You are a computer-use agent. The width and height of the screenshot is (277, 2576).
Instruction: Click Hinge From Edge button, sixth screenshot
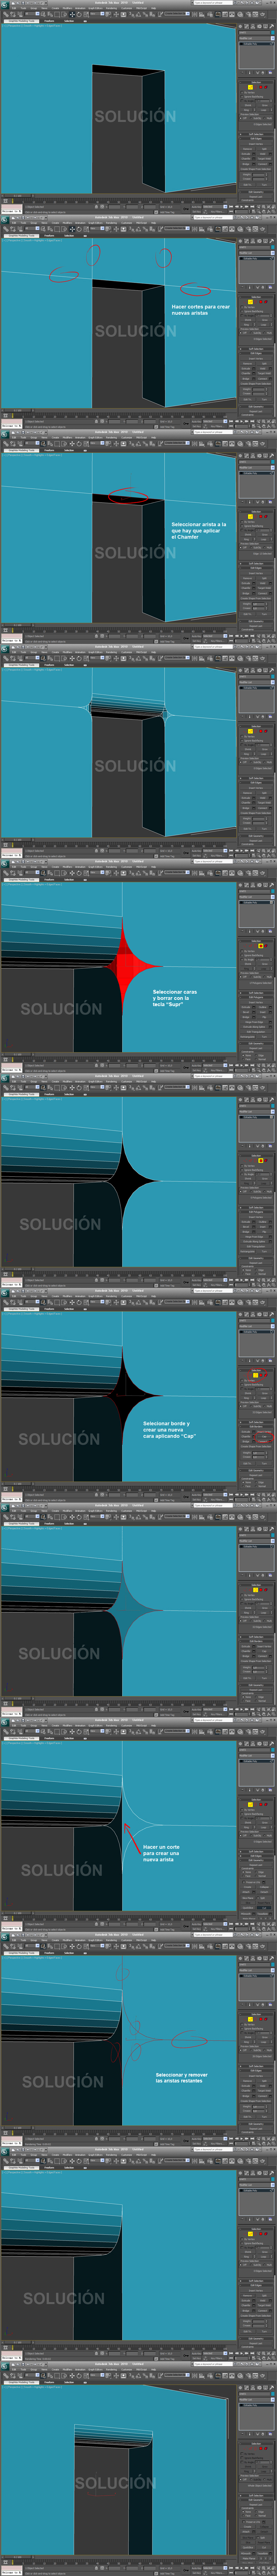point(254,1237)
